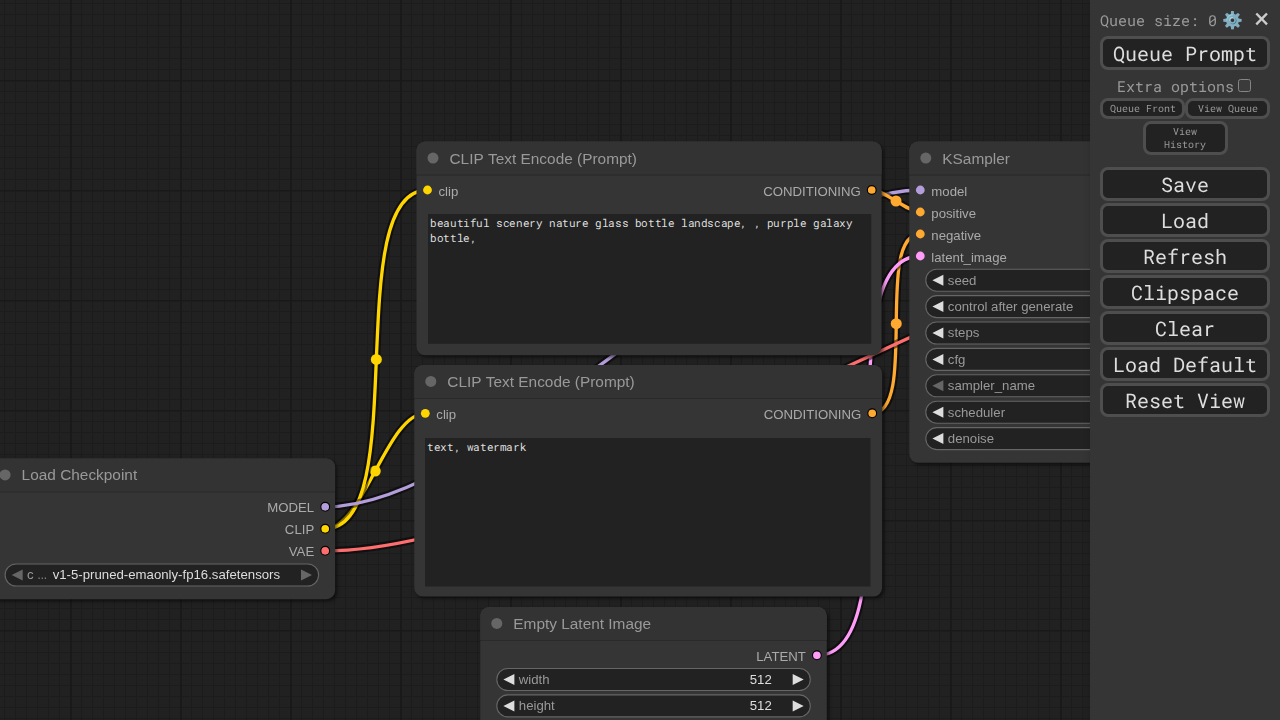Open the sampler_name dropdown in KSampler

(x=1008, y=386)
